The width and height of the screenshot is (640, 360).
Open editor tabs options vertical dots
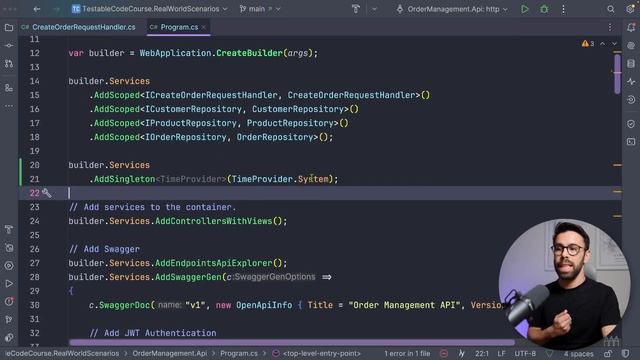pos(610,27)
